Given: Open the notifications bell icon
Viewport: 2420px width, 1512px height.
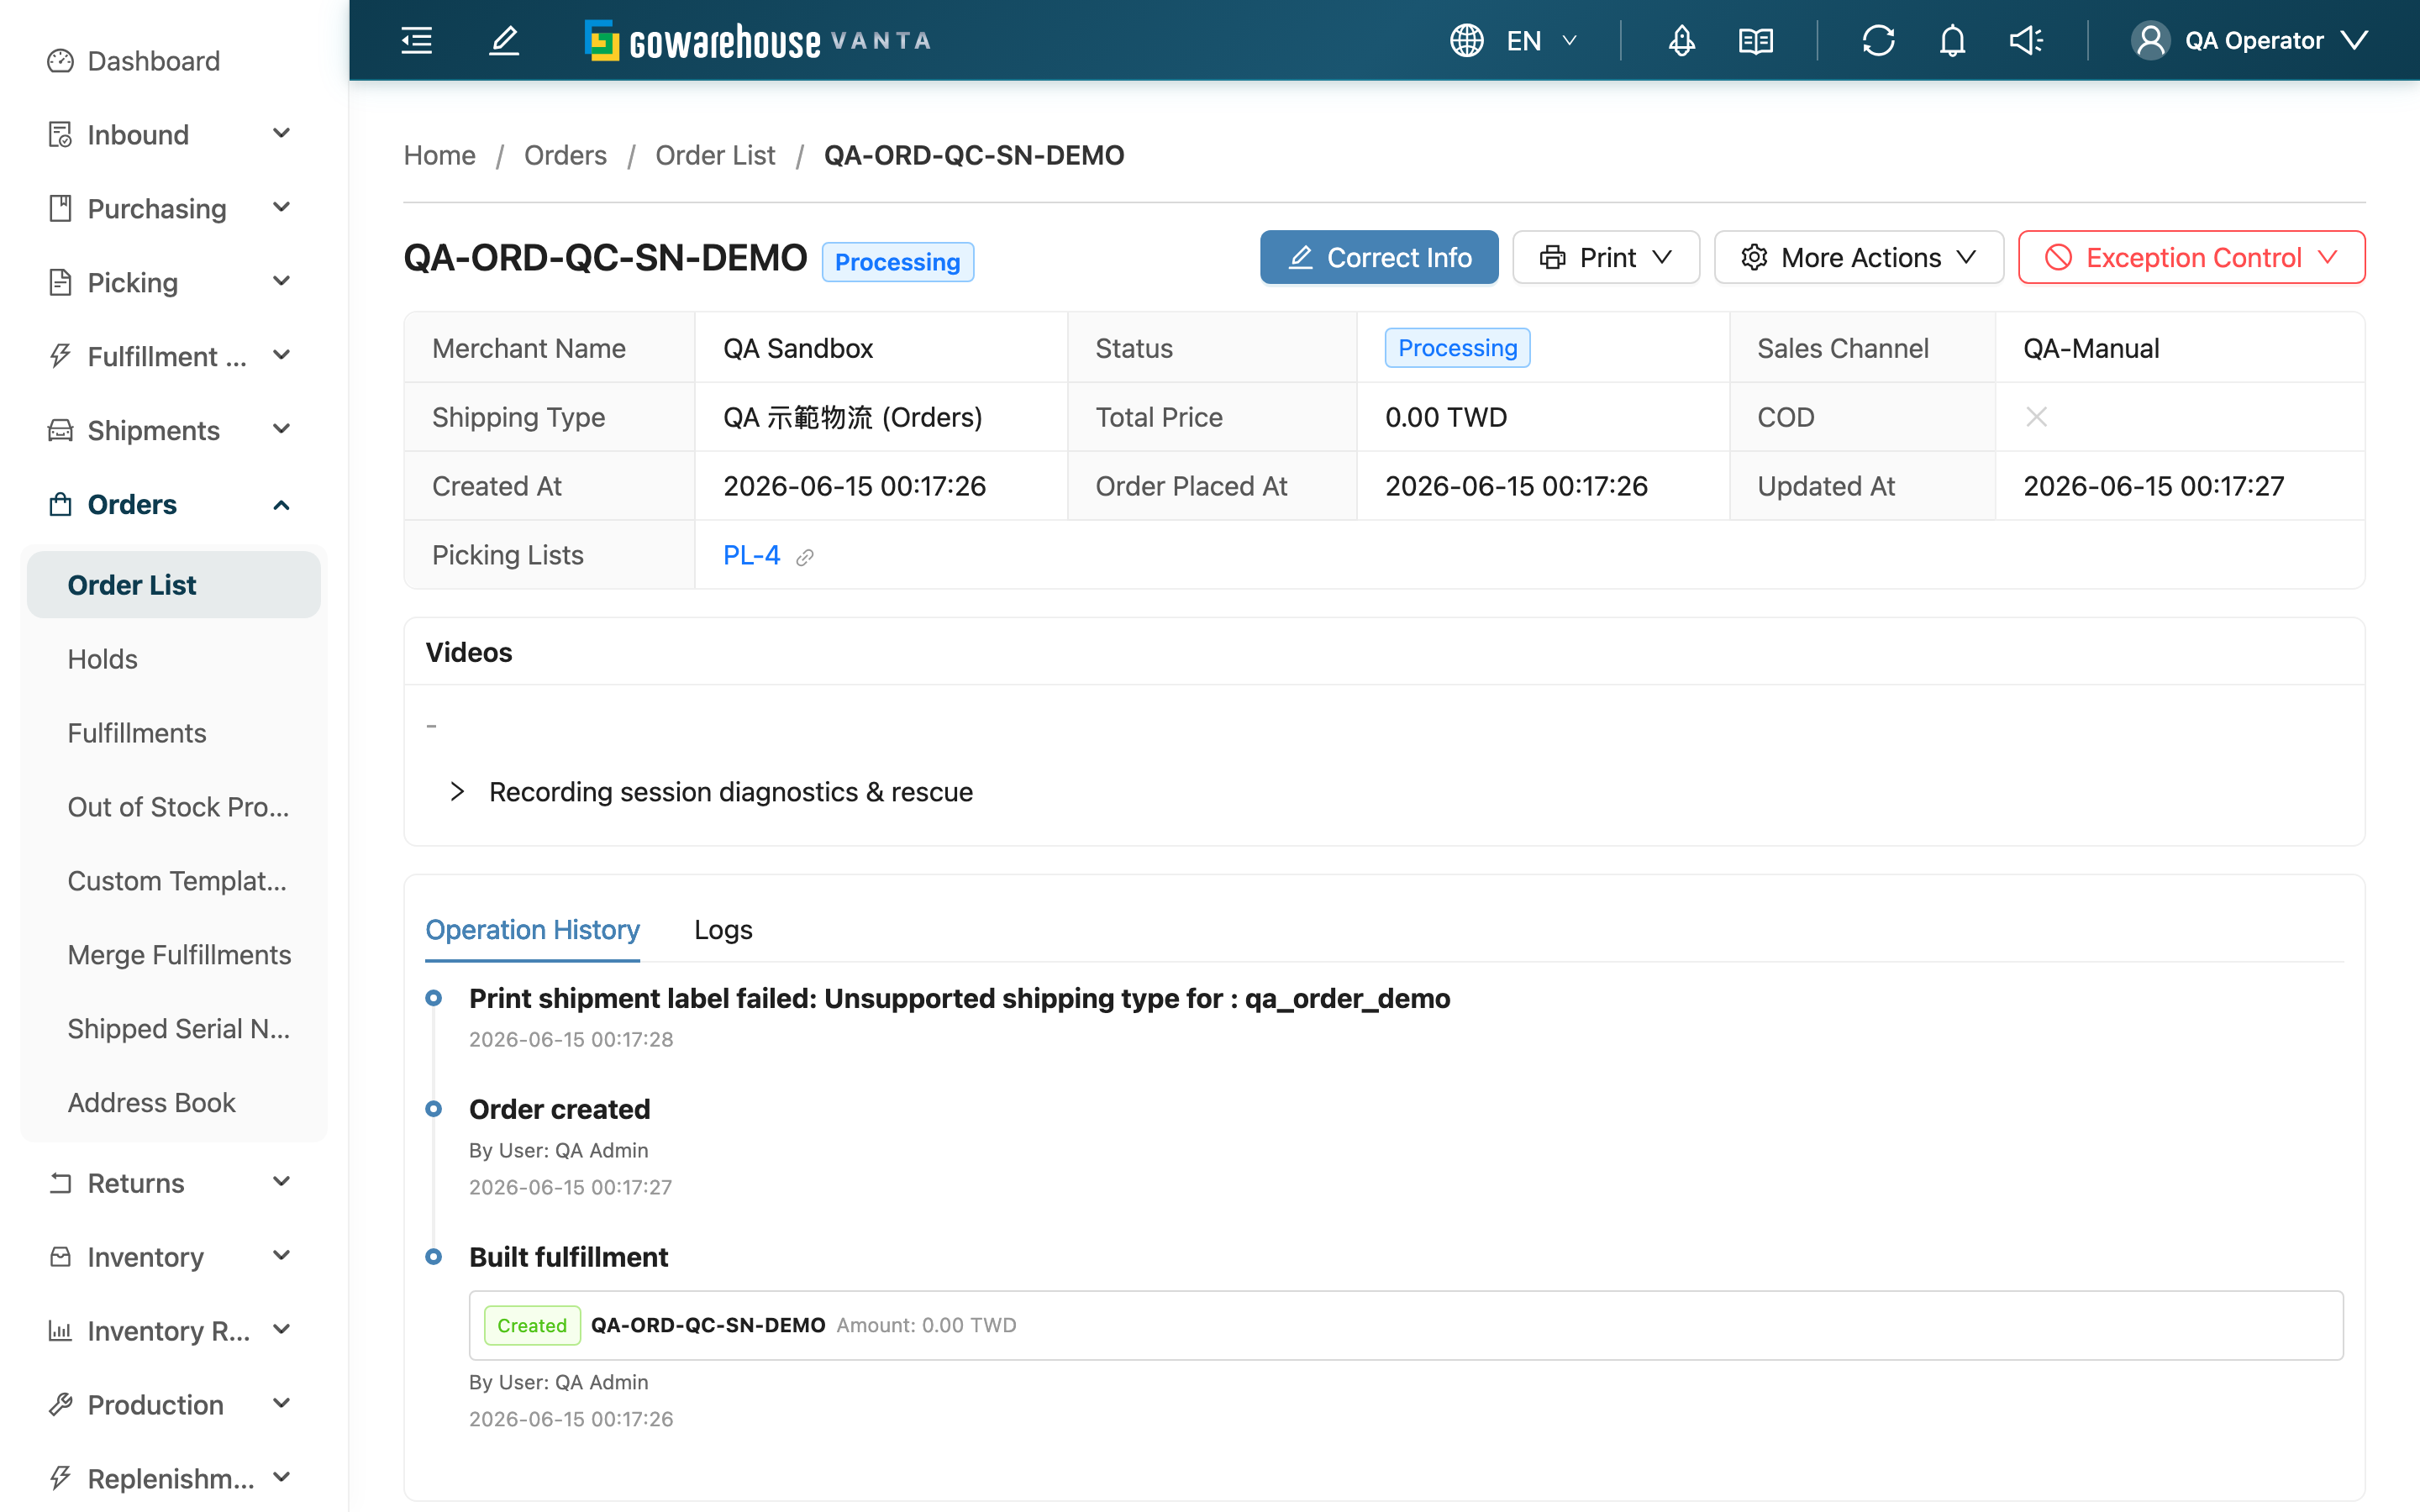Looking at the screenshot, I should click(1952, 41).
